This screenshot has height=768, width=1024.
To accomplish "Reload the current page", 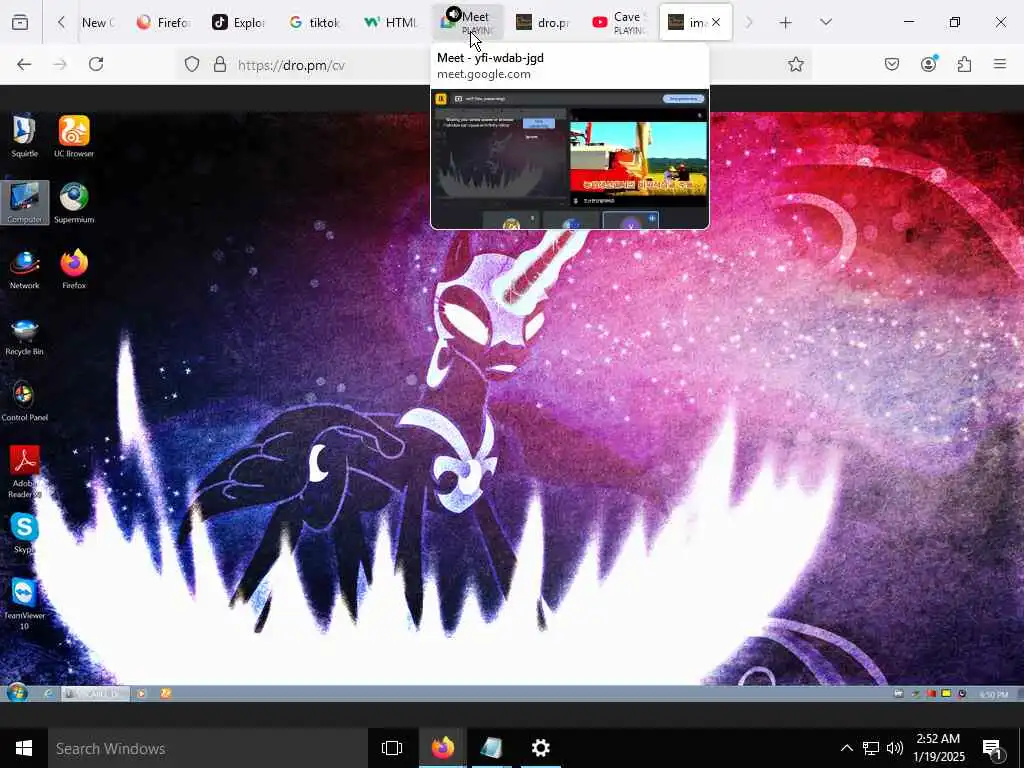I will 96,64.
